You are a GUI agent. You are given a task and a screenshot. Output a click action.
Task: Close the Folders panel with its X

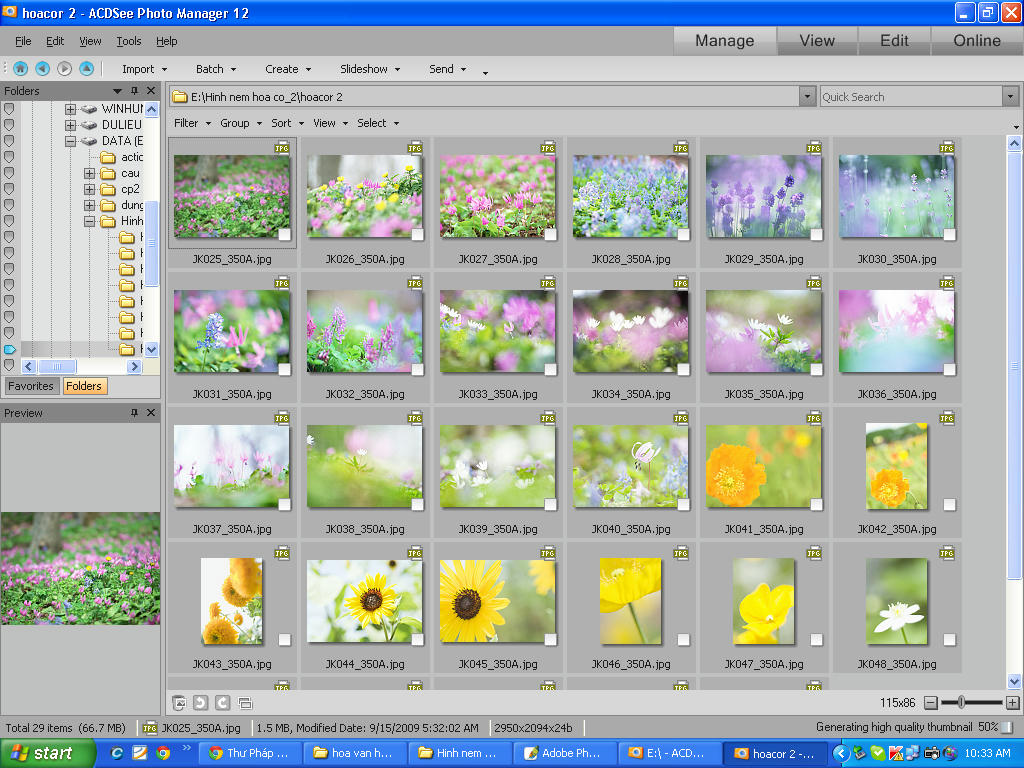(x=151, y=91)
